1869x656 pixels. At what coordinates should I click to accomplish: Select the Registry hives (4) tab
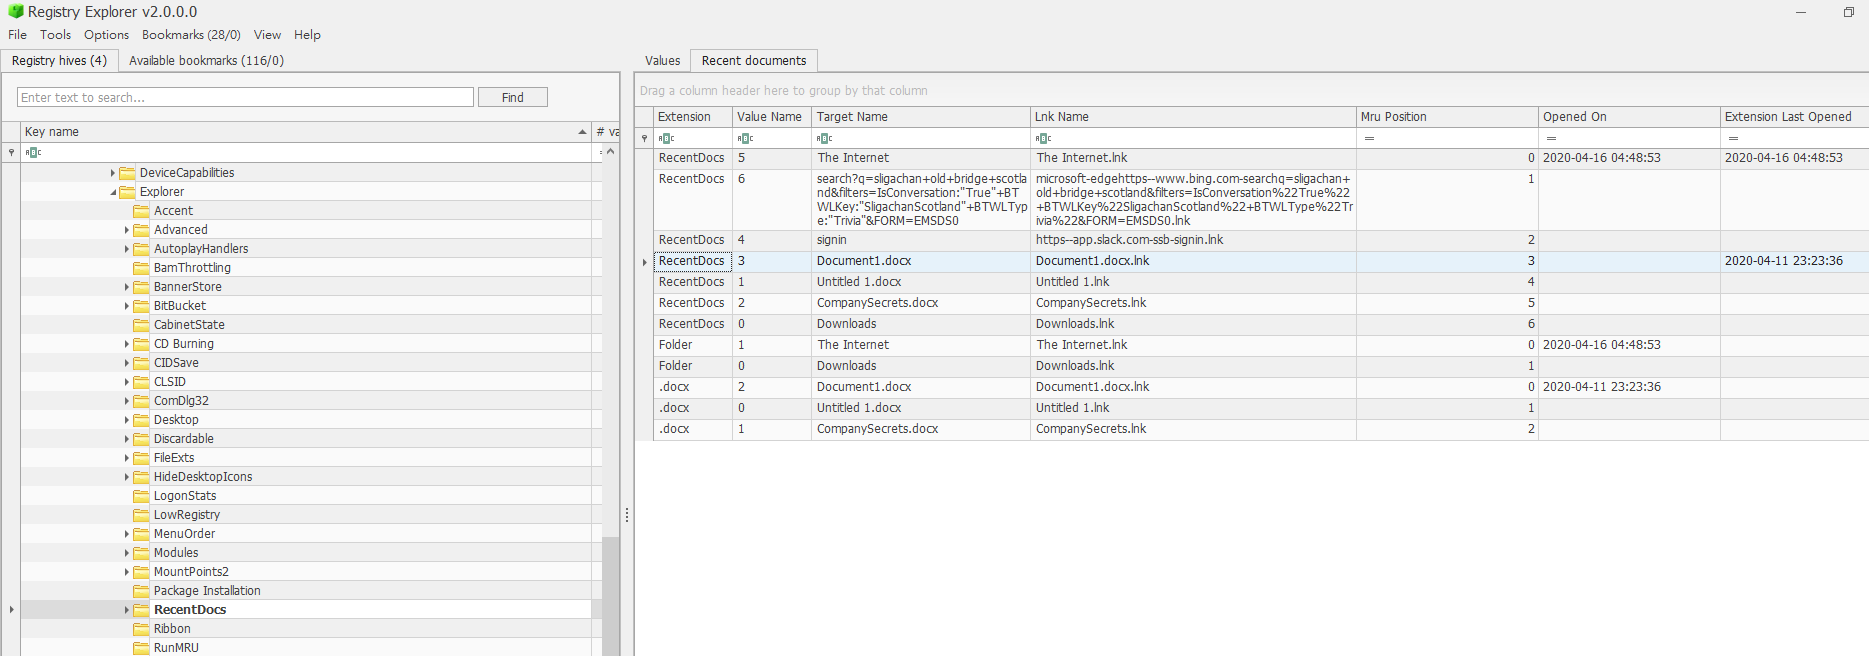[x=60, y=61]
